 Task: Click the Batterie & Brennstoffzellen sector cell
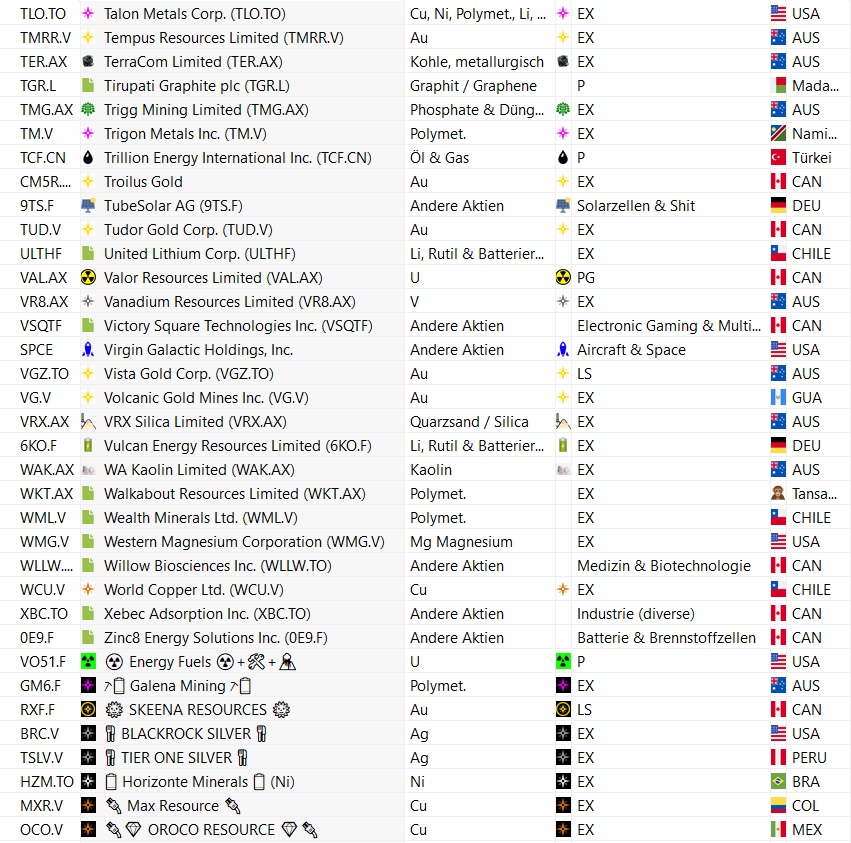(x=666, y=637)
